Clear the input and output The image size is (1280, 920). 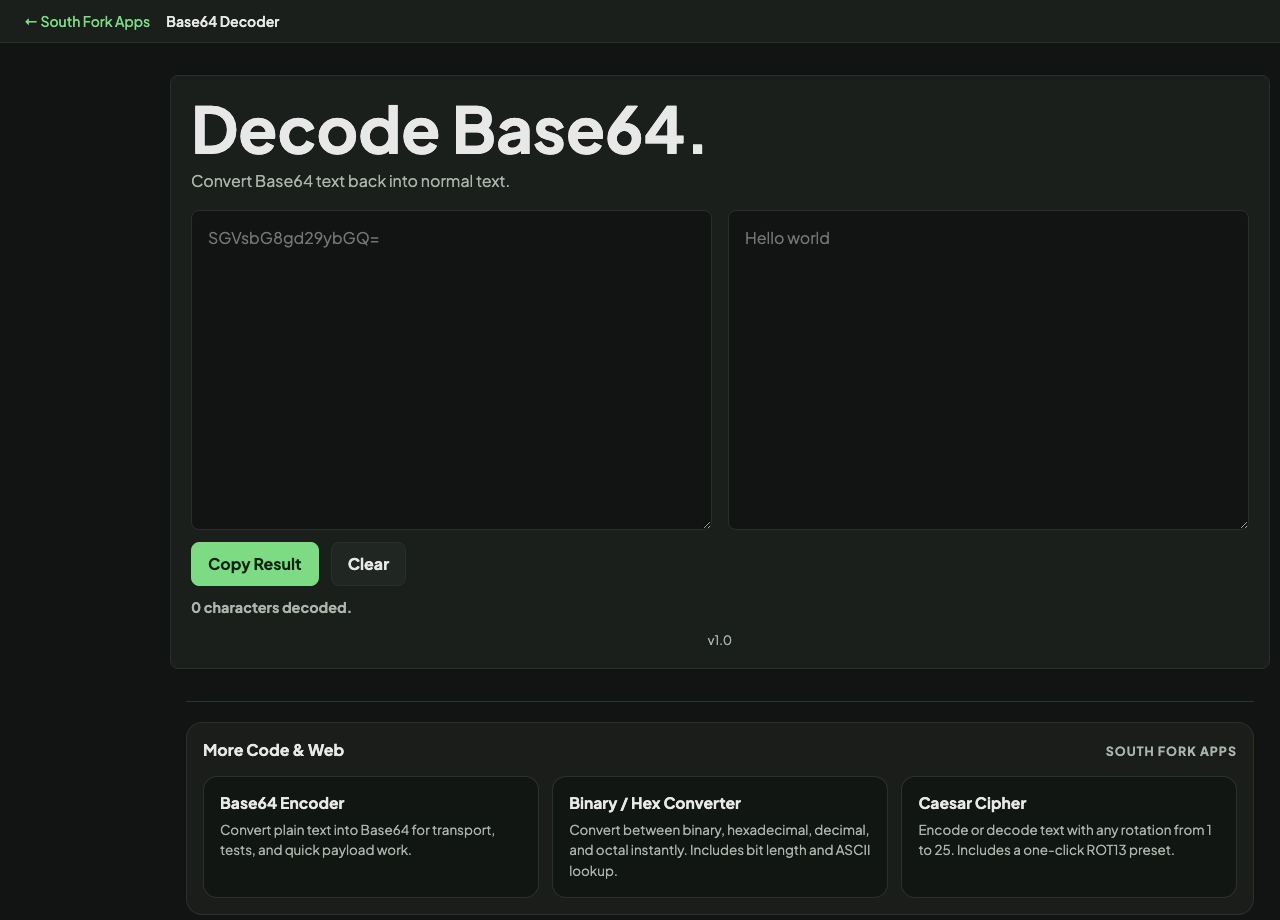coord(368,564)
